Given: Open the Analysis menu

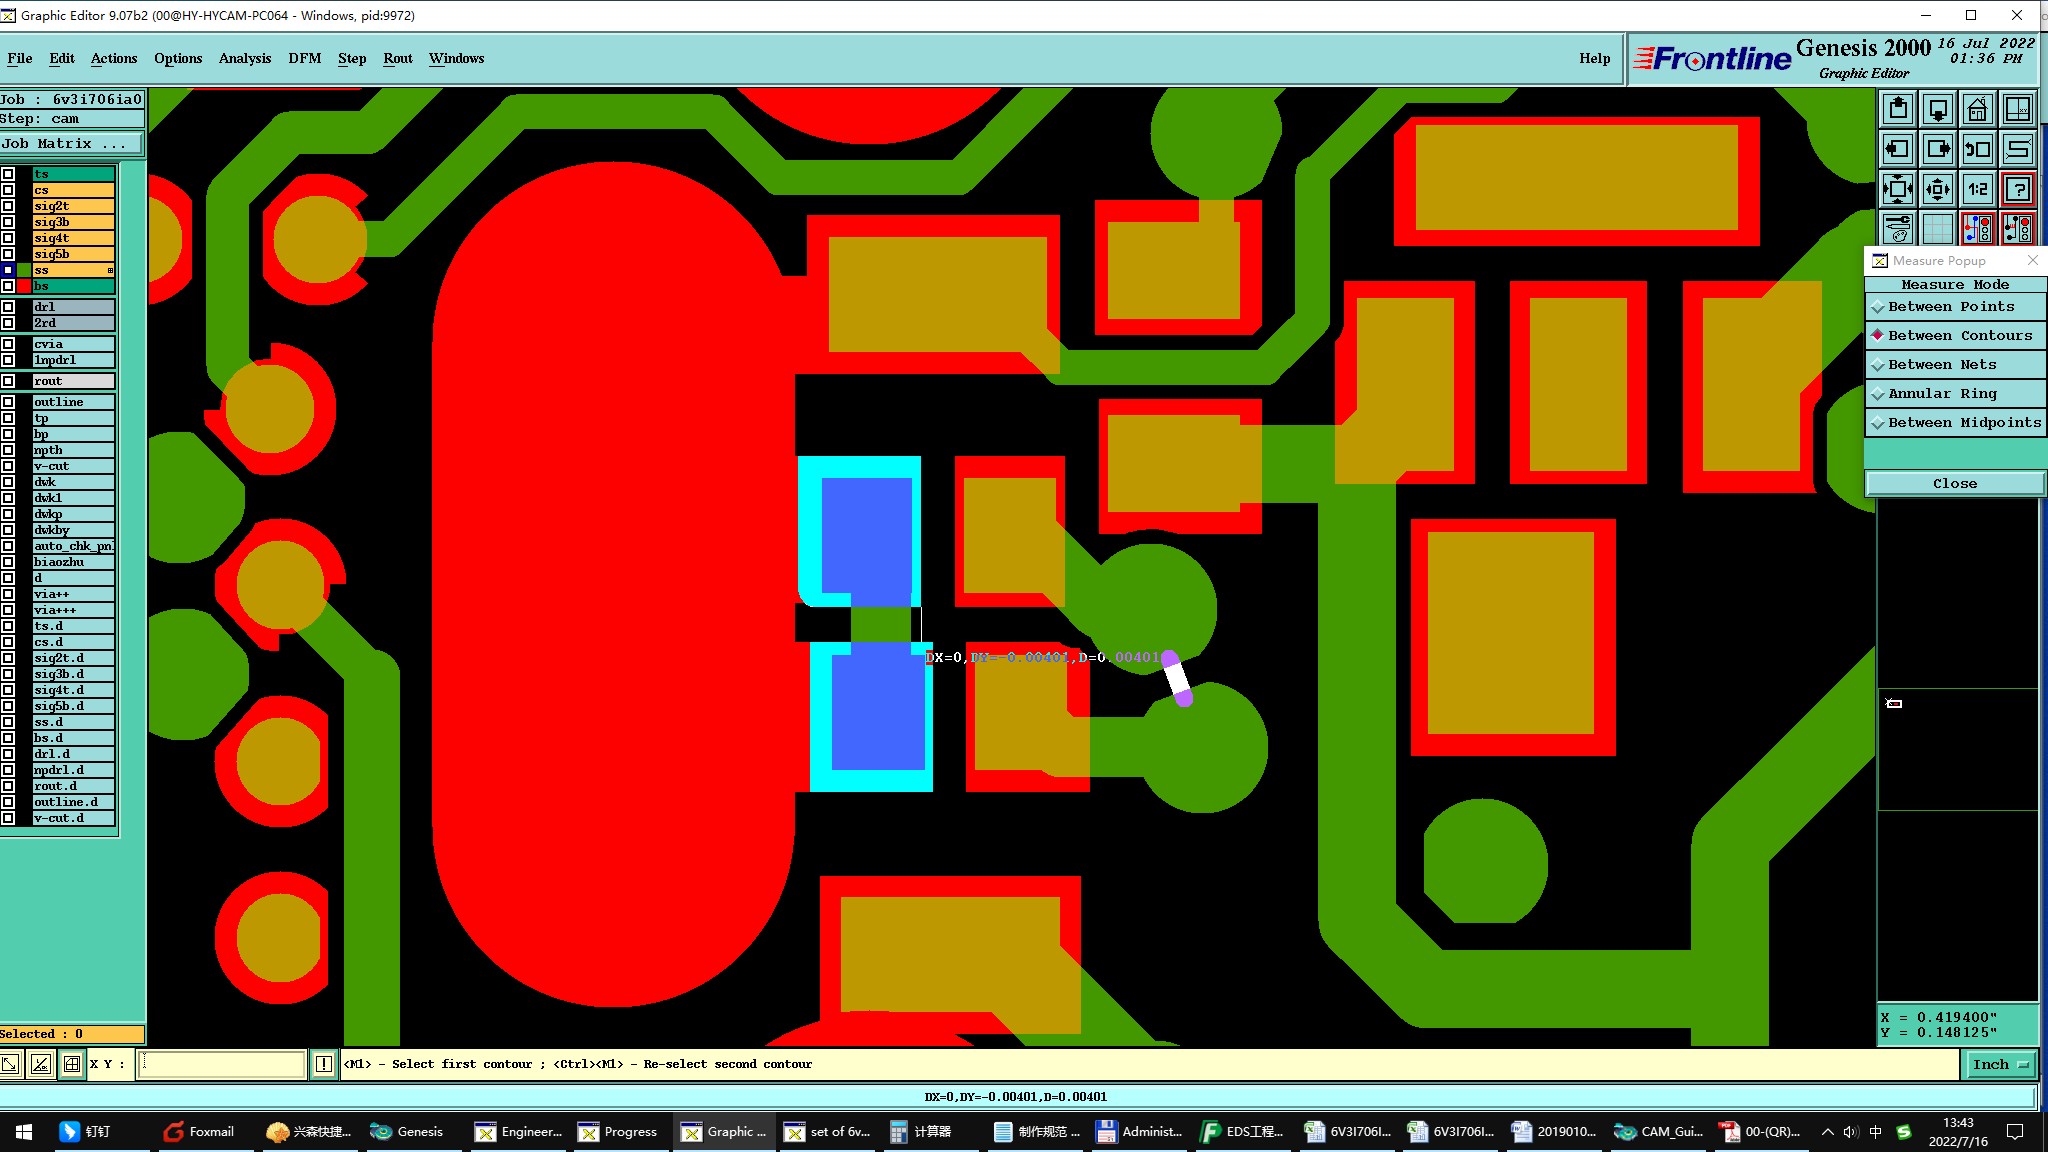Looking at the screenshot, I should (244, 58).
